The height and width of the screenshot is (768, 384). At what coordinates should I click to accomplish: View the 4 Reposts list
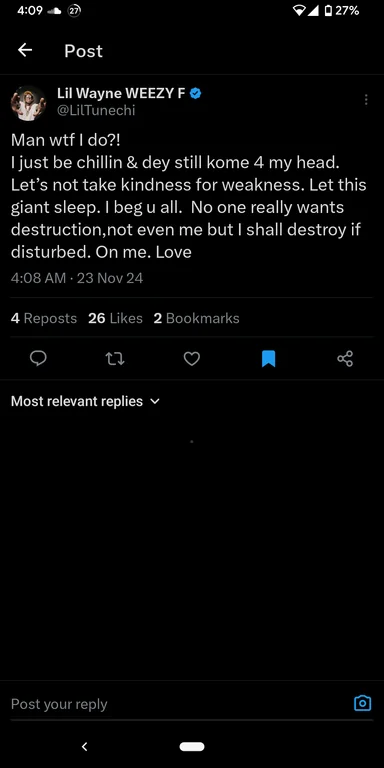coord(44,318)
